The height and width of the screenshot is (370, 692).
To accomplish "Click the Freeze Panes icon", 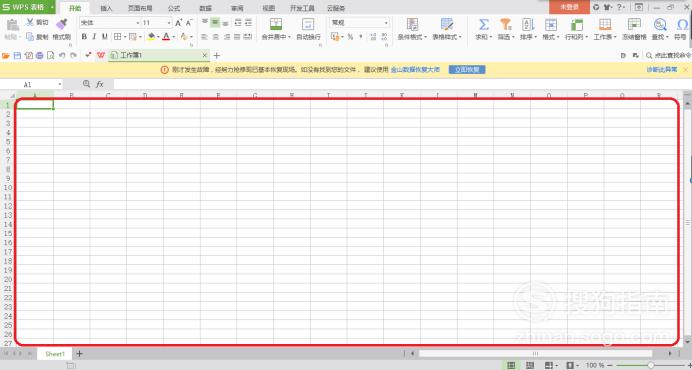I will point(634,24).
